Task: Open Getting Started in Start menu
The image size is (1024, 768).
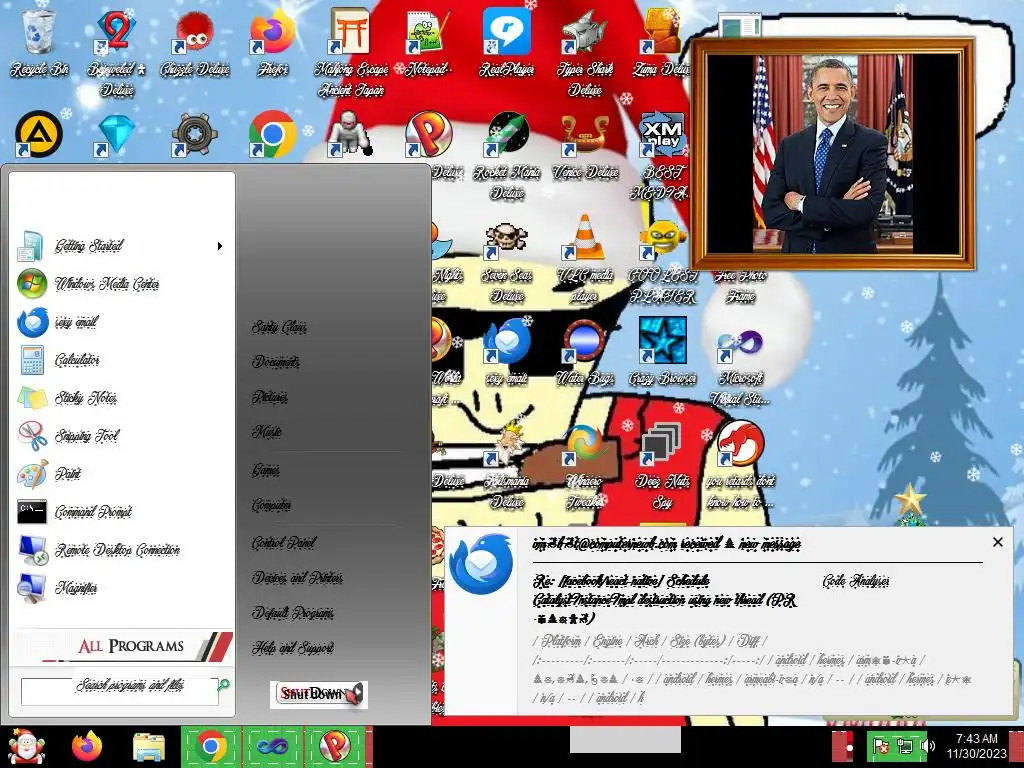Action: coord(121,246)
